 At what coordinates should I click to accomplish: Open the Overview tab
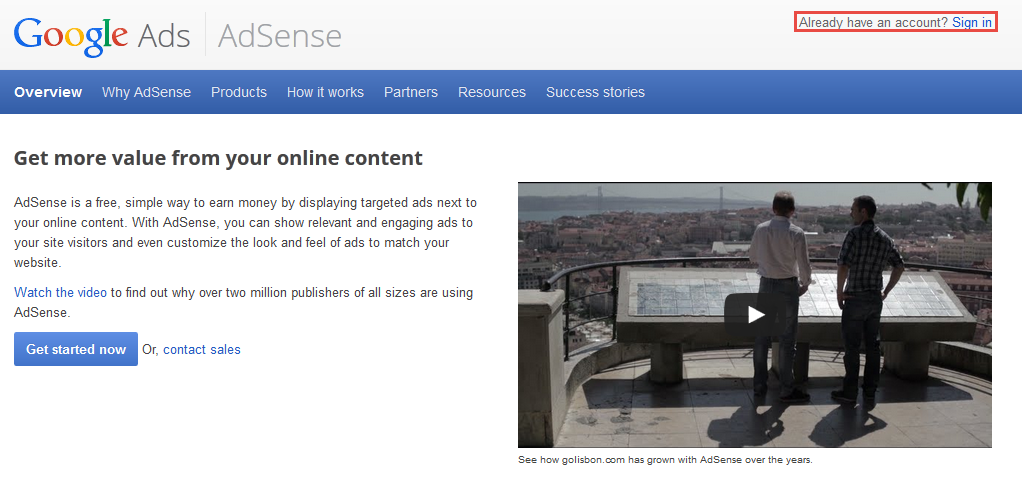click(48, 92)
